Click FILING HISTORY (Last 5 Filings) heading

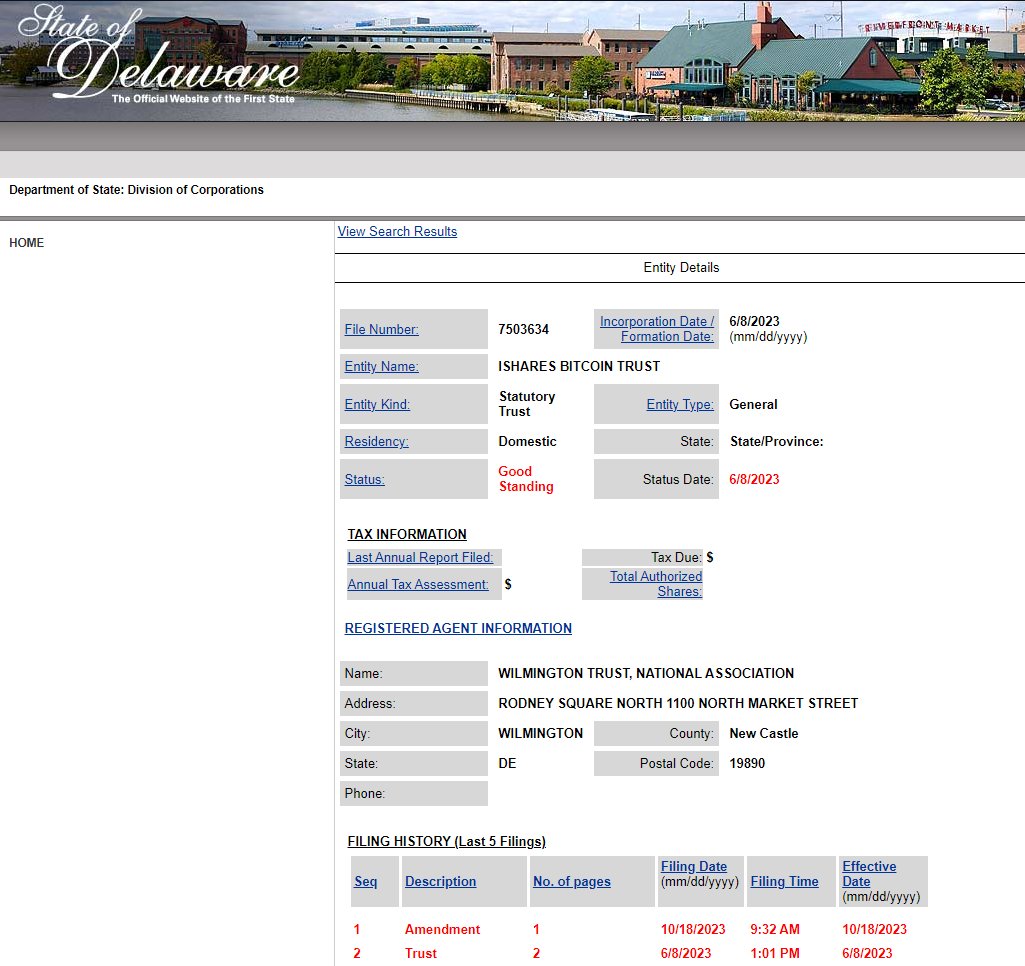(x=446, y=841)
